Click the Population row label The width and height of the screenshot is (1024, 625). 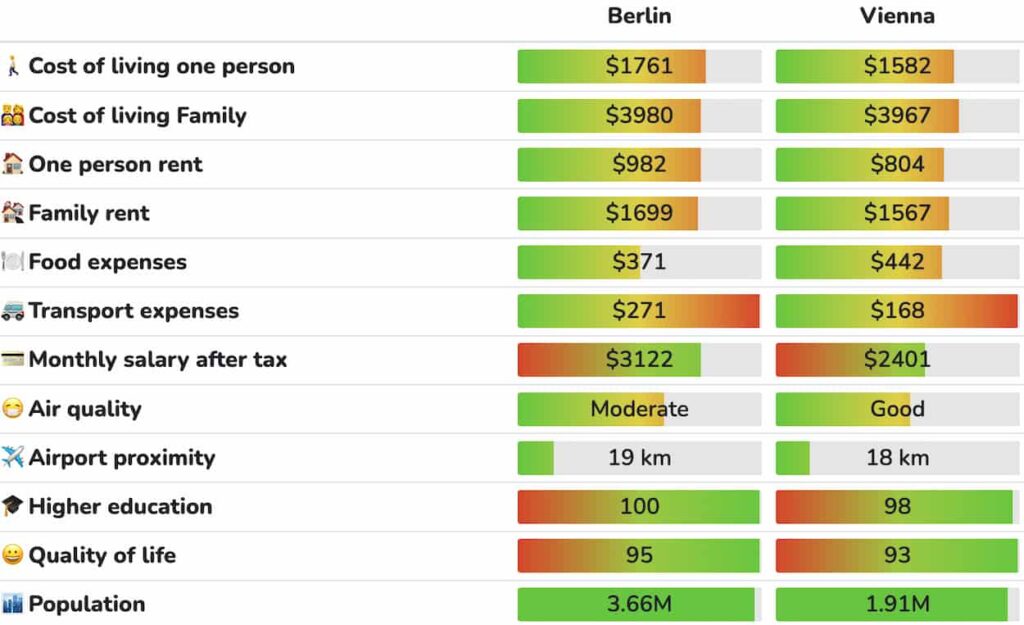(86, 604)
